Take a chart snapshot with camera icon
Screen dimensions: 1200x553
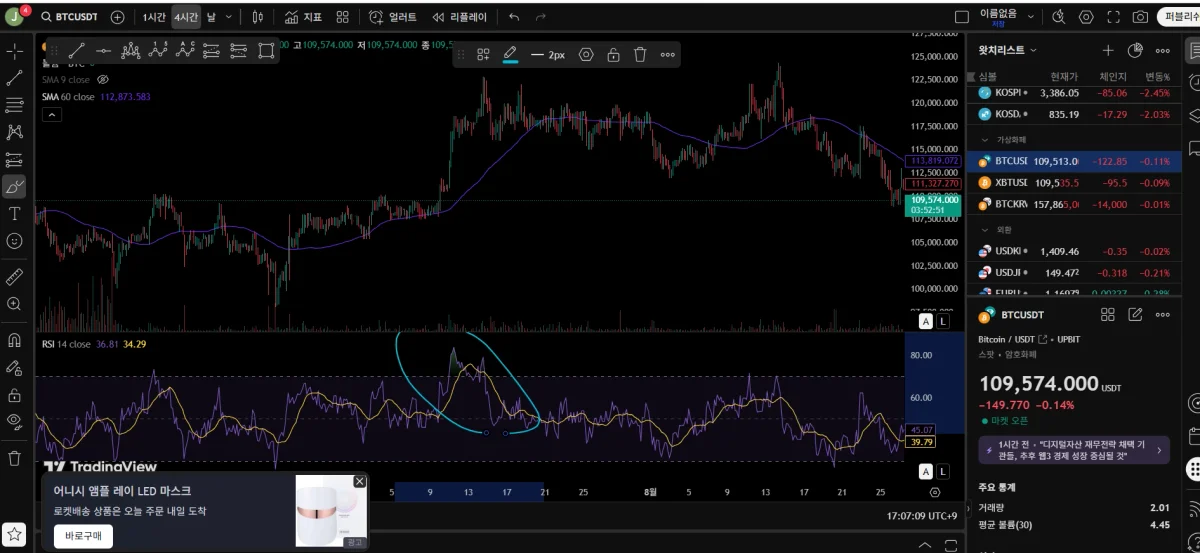point(1140,17)
